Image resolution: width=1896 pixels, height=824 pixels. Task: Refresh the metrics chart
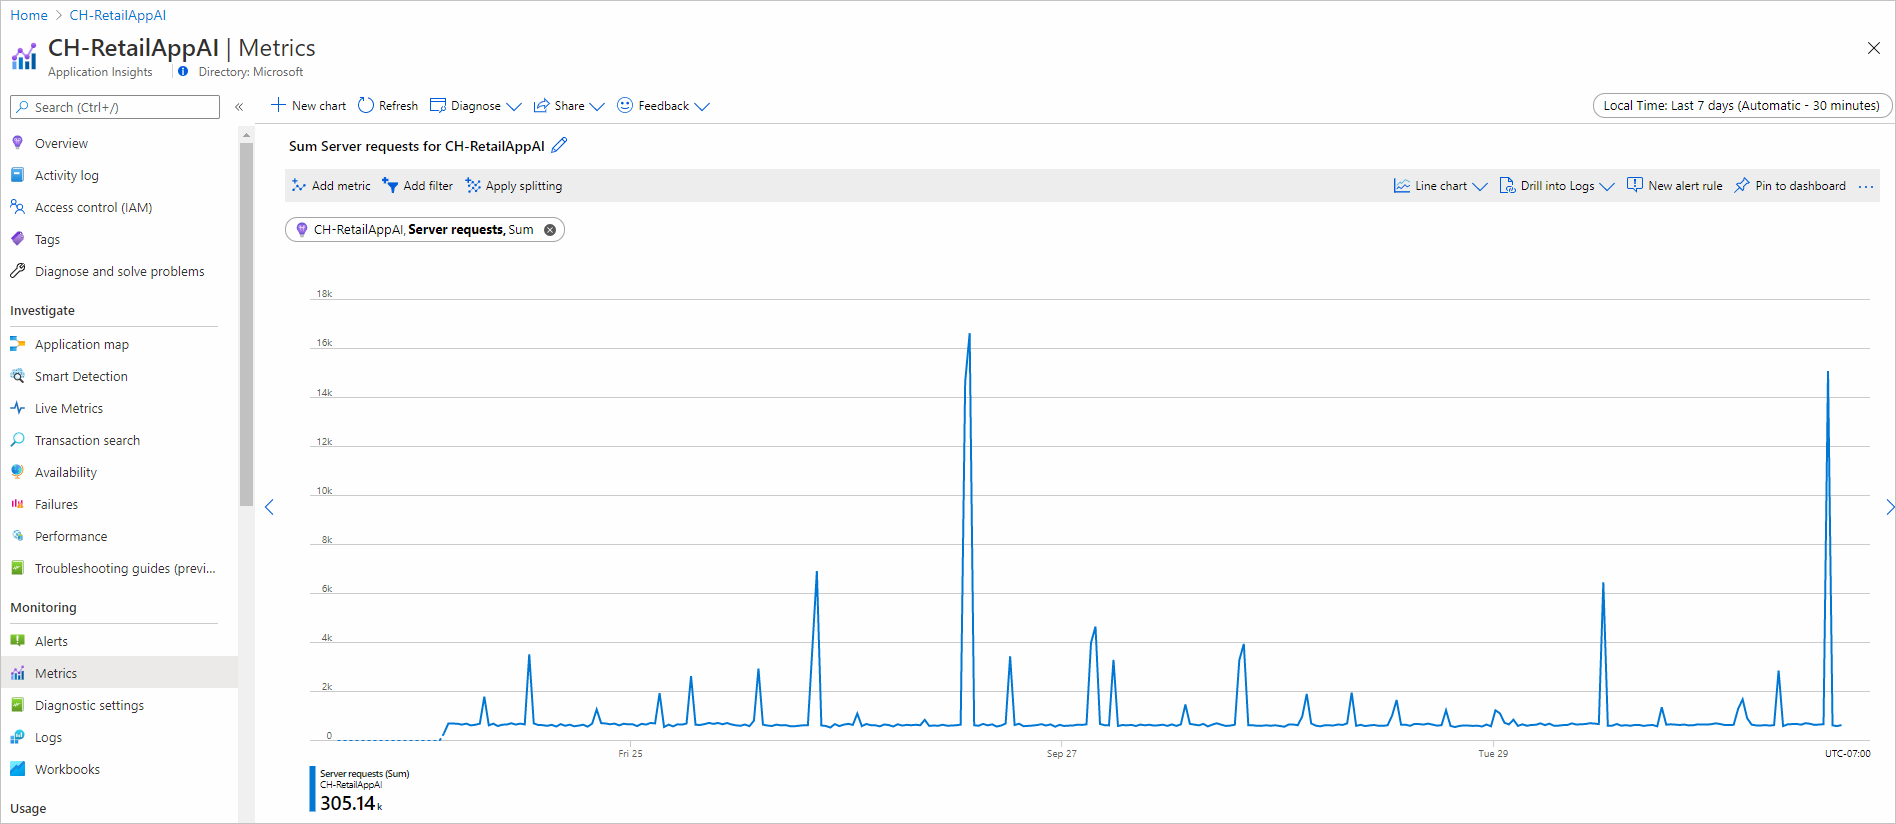coord(388,106)
